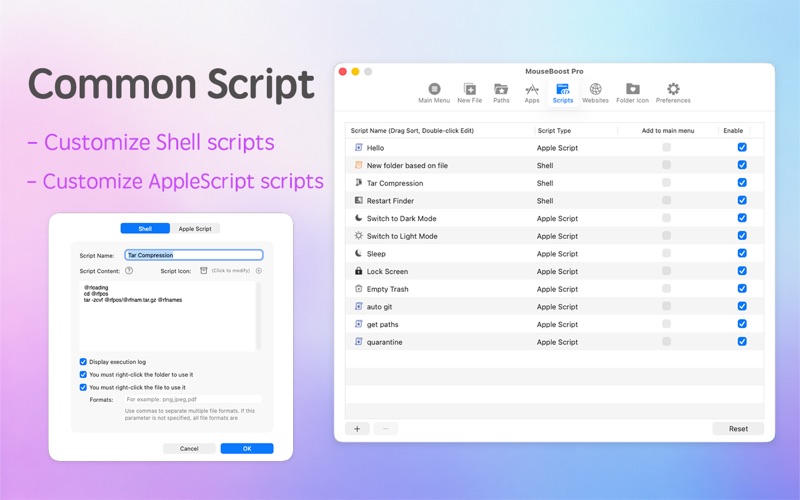This screenshot has width=800, height=500.
Task: Toggle Enable checkbox for Restart Finder
Action: 742,200
